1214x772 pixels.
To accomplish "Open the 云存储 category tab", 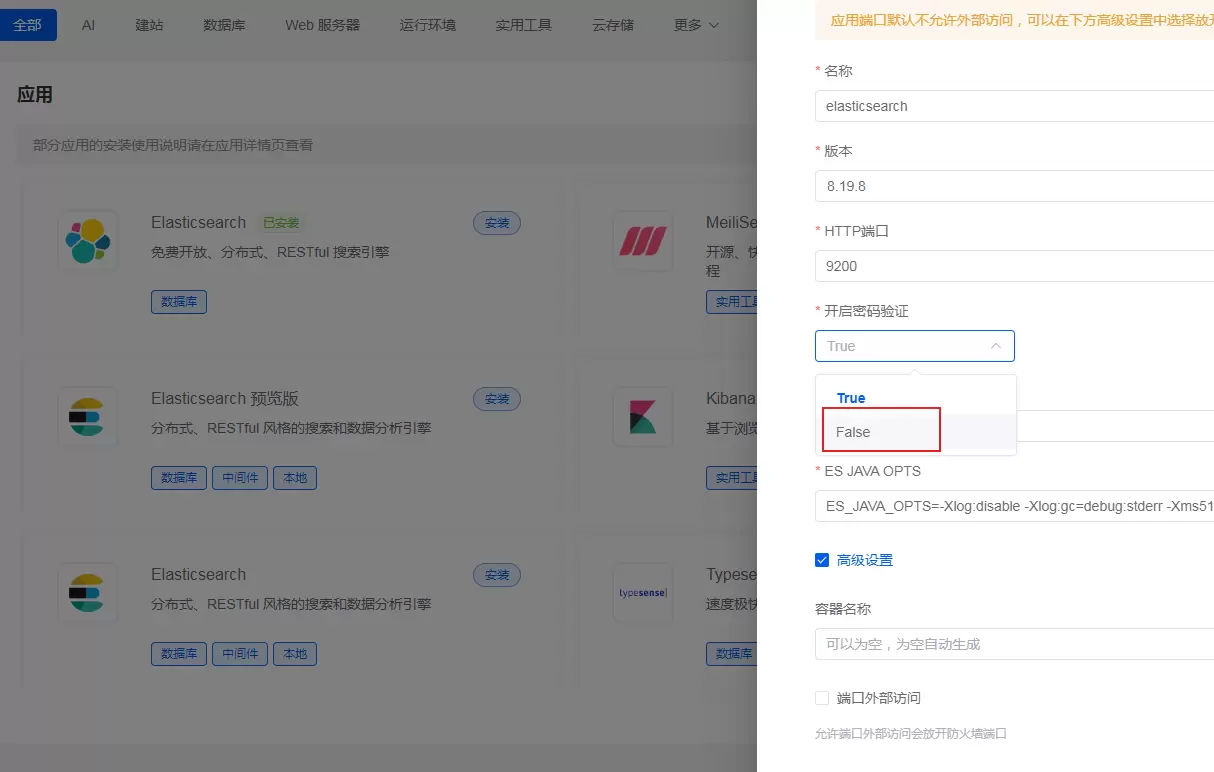I will pos(613,25).
